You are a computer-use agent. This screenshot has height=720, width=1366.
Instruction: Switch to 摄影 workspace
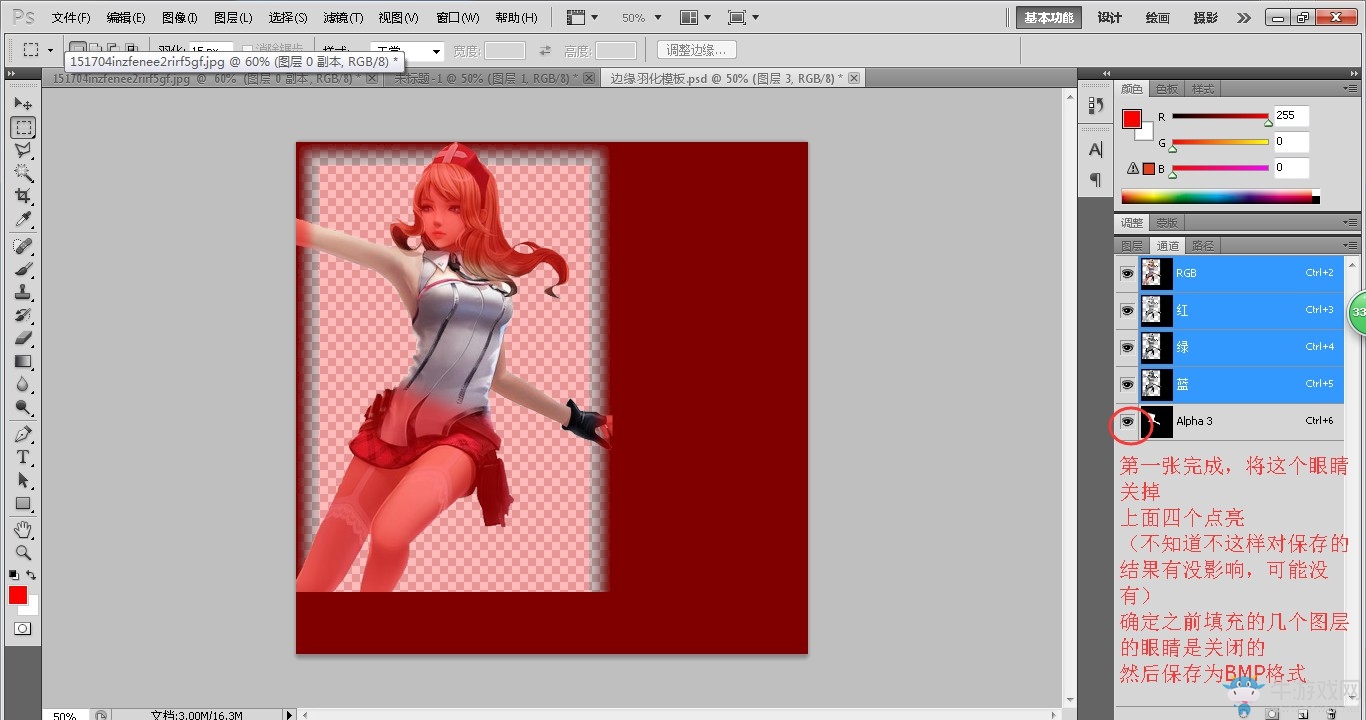click(x=1206, y=18)
